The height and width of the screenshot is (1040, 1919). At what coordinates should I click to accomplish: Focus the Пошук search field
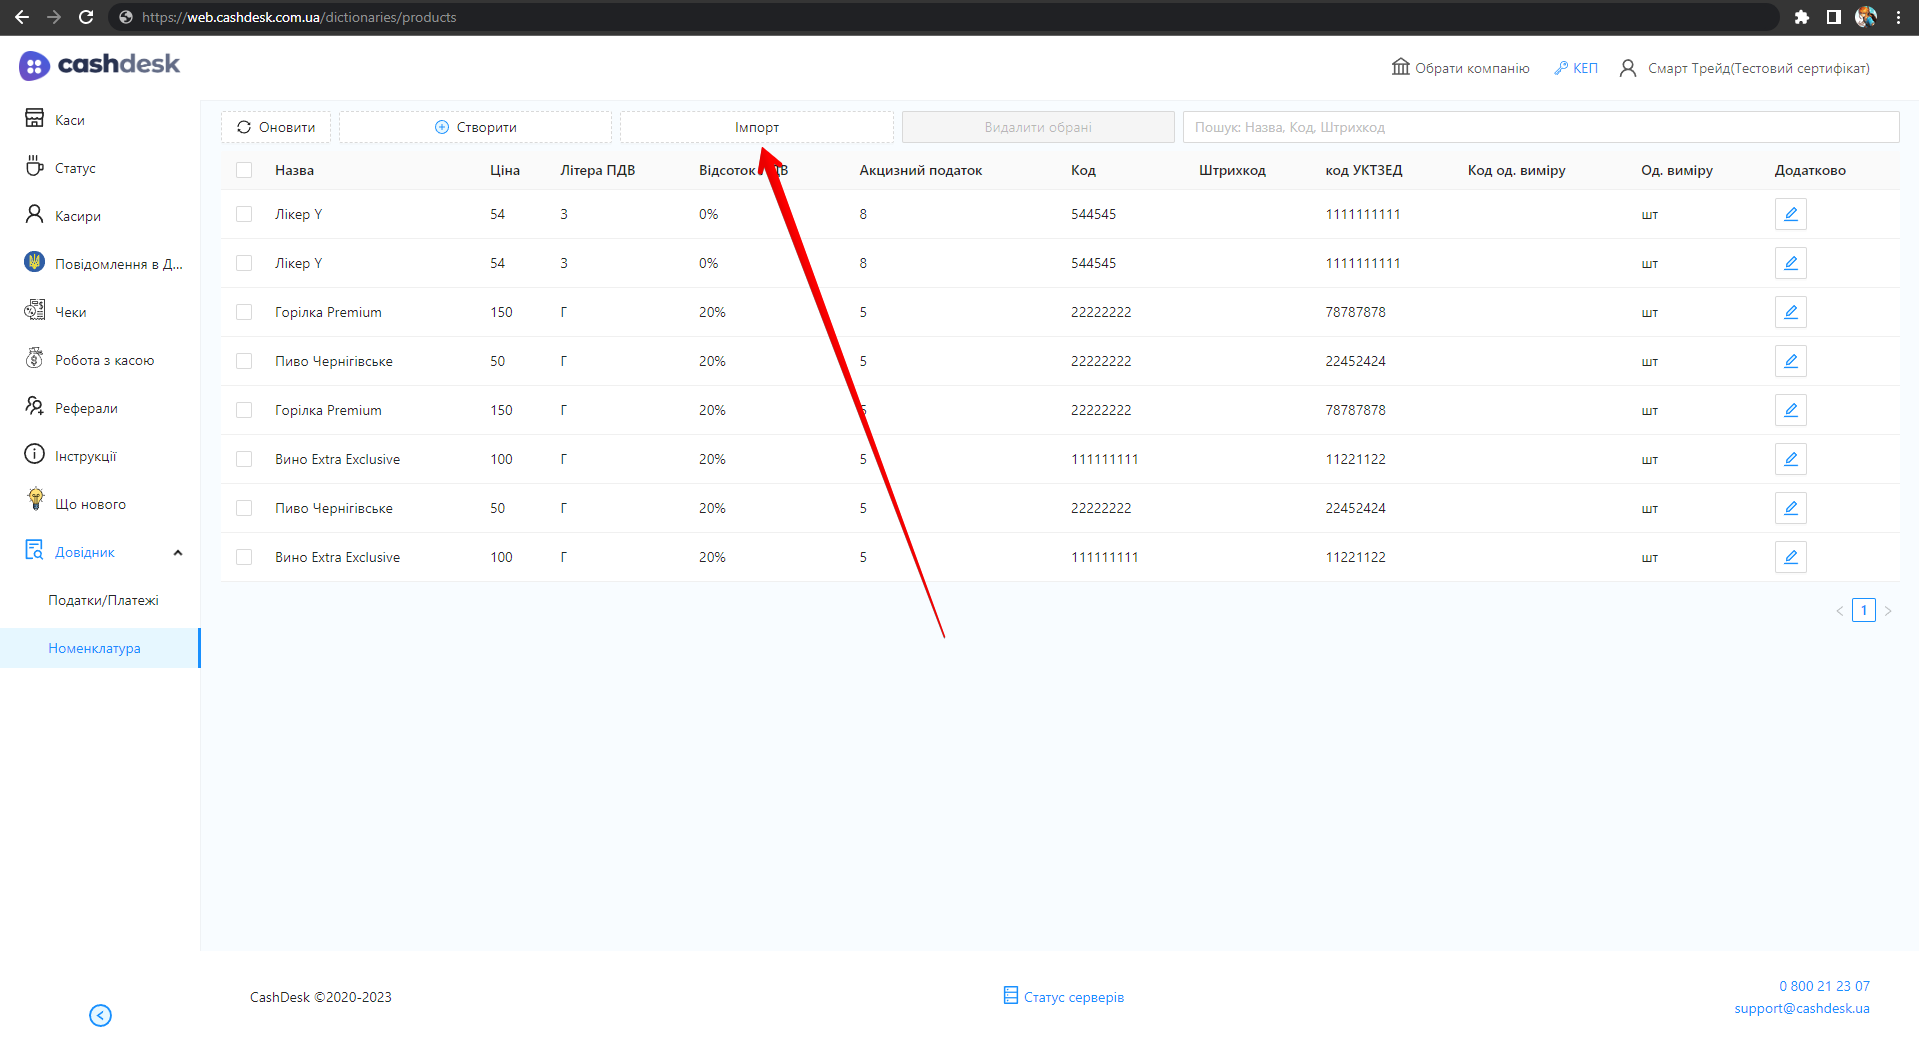[1540, 127]
